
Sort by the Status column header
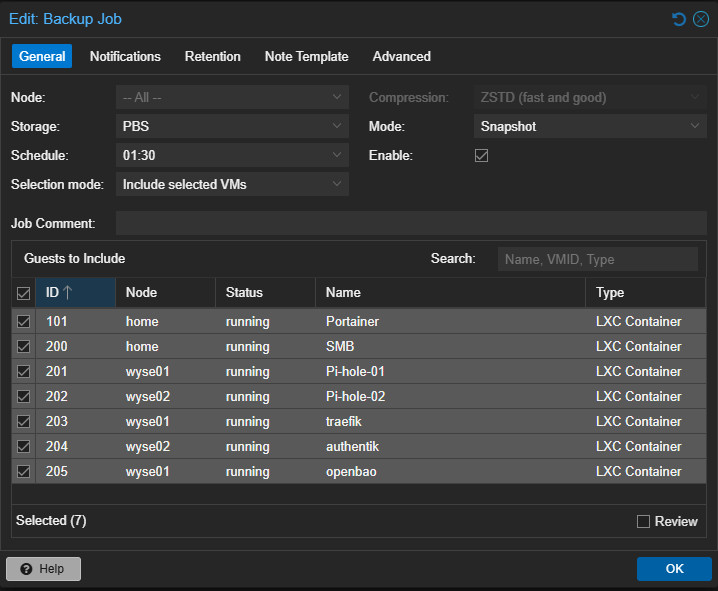[265, 293]
